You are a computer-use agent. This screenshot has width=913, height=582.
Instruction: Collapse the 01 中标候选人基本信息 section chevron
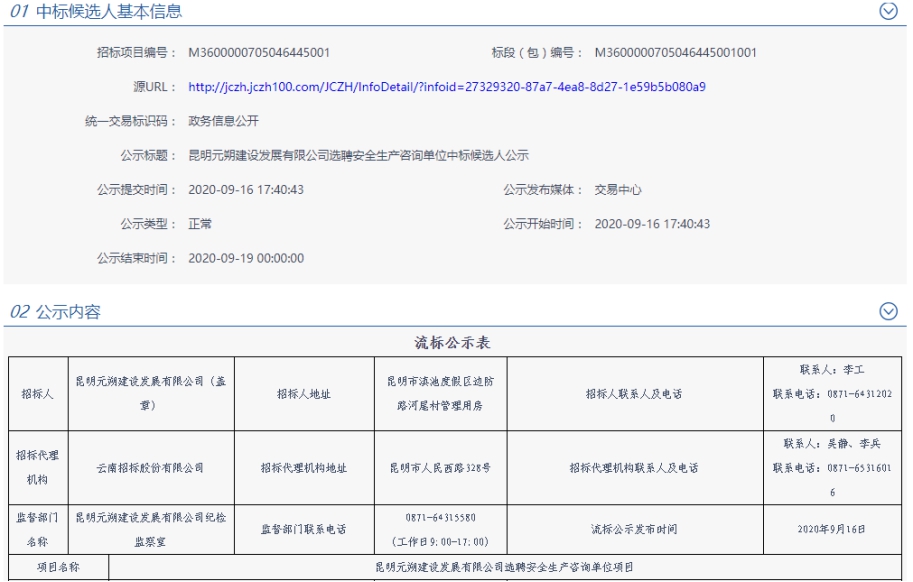coord(887,11)
